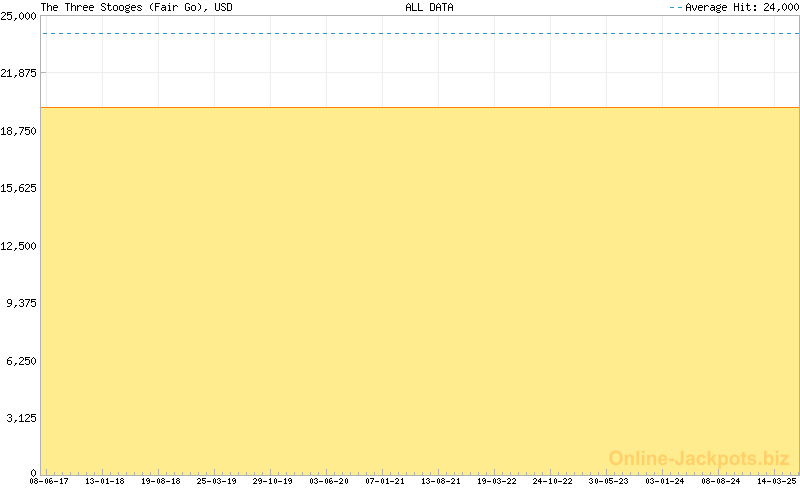800x490 pixels.
Task: Click the 30-05-23 date marker
Action: pos(609,481)
